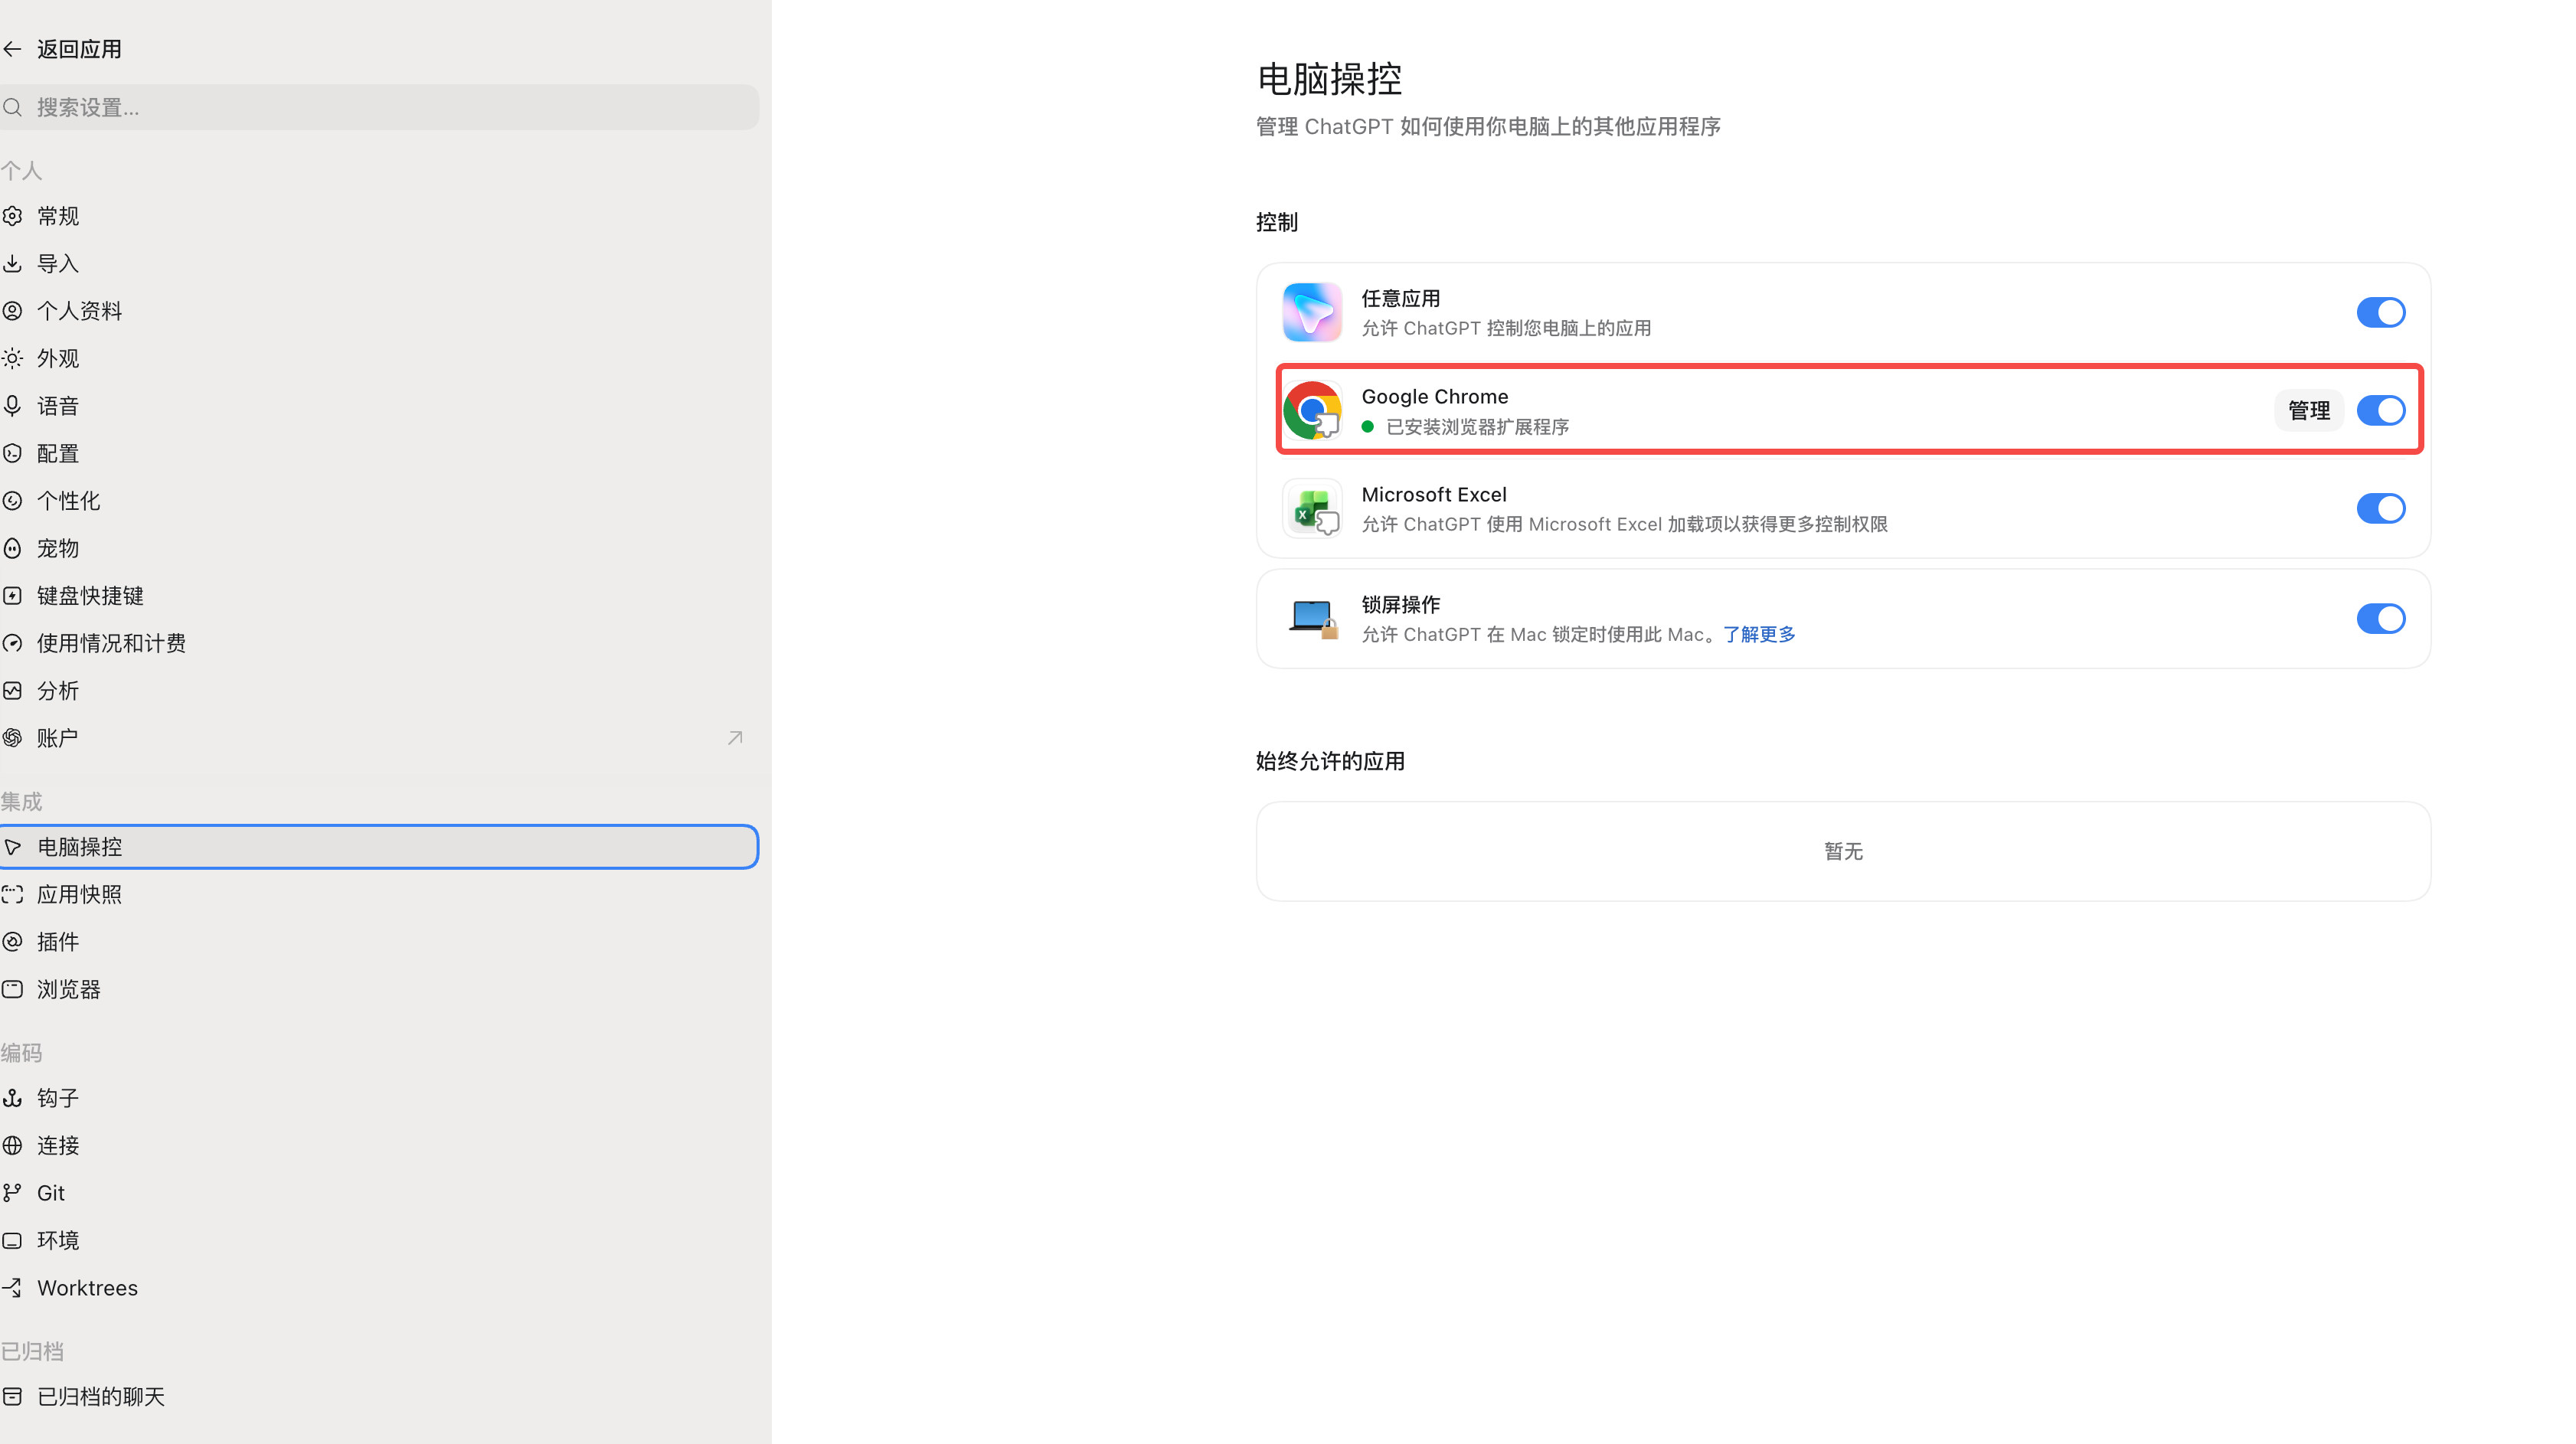2576x1444 pixels.
Task: Select 浏览器 in the sidebar
Action: [x=379, y=989]
